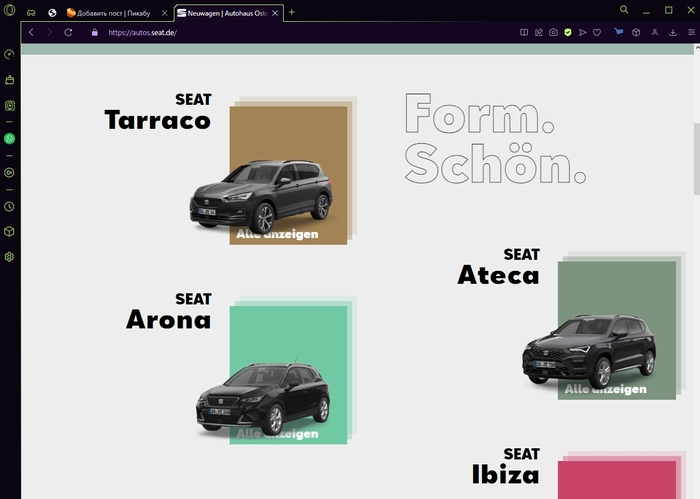
Task: Add page to bookmarks heart icon
Action: pyautogui.click(x=597, y=32)
